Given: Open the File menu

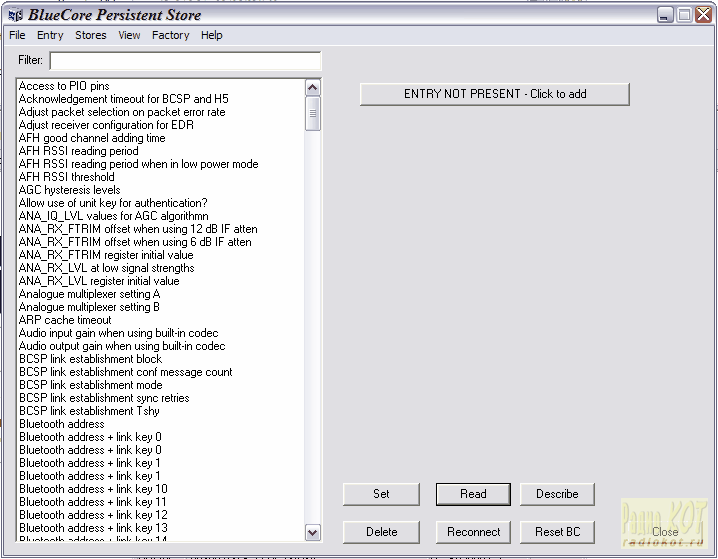Looking at the screenshot, I should coord(17,35).
